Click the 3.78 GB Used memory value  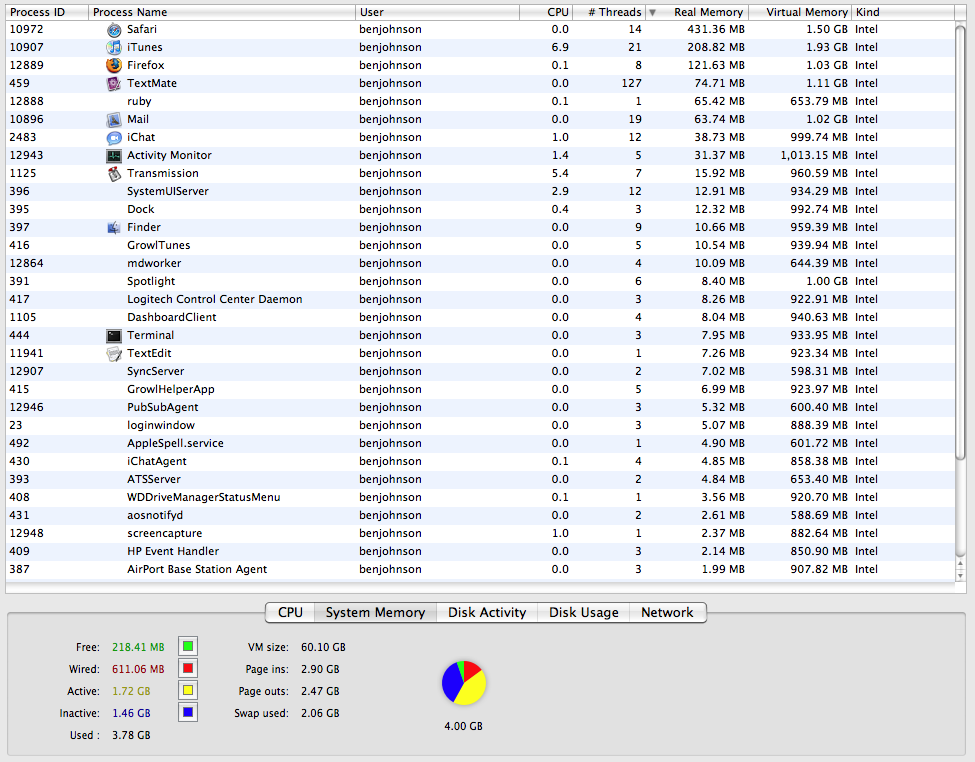(131, 735)
